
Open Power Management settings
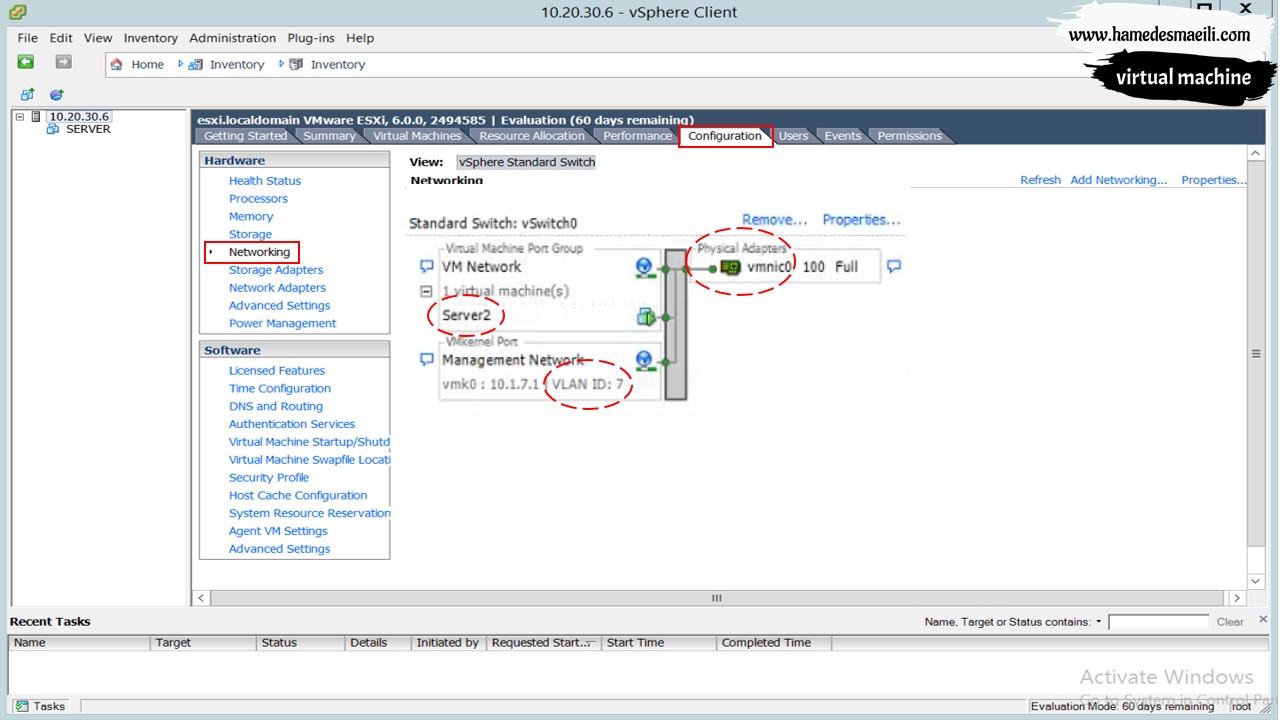coord(282,324)
